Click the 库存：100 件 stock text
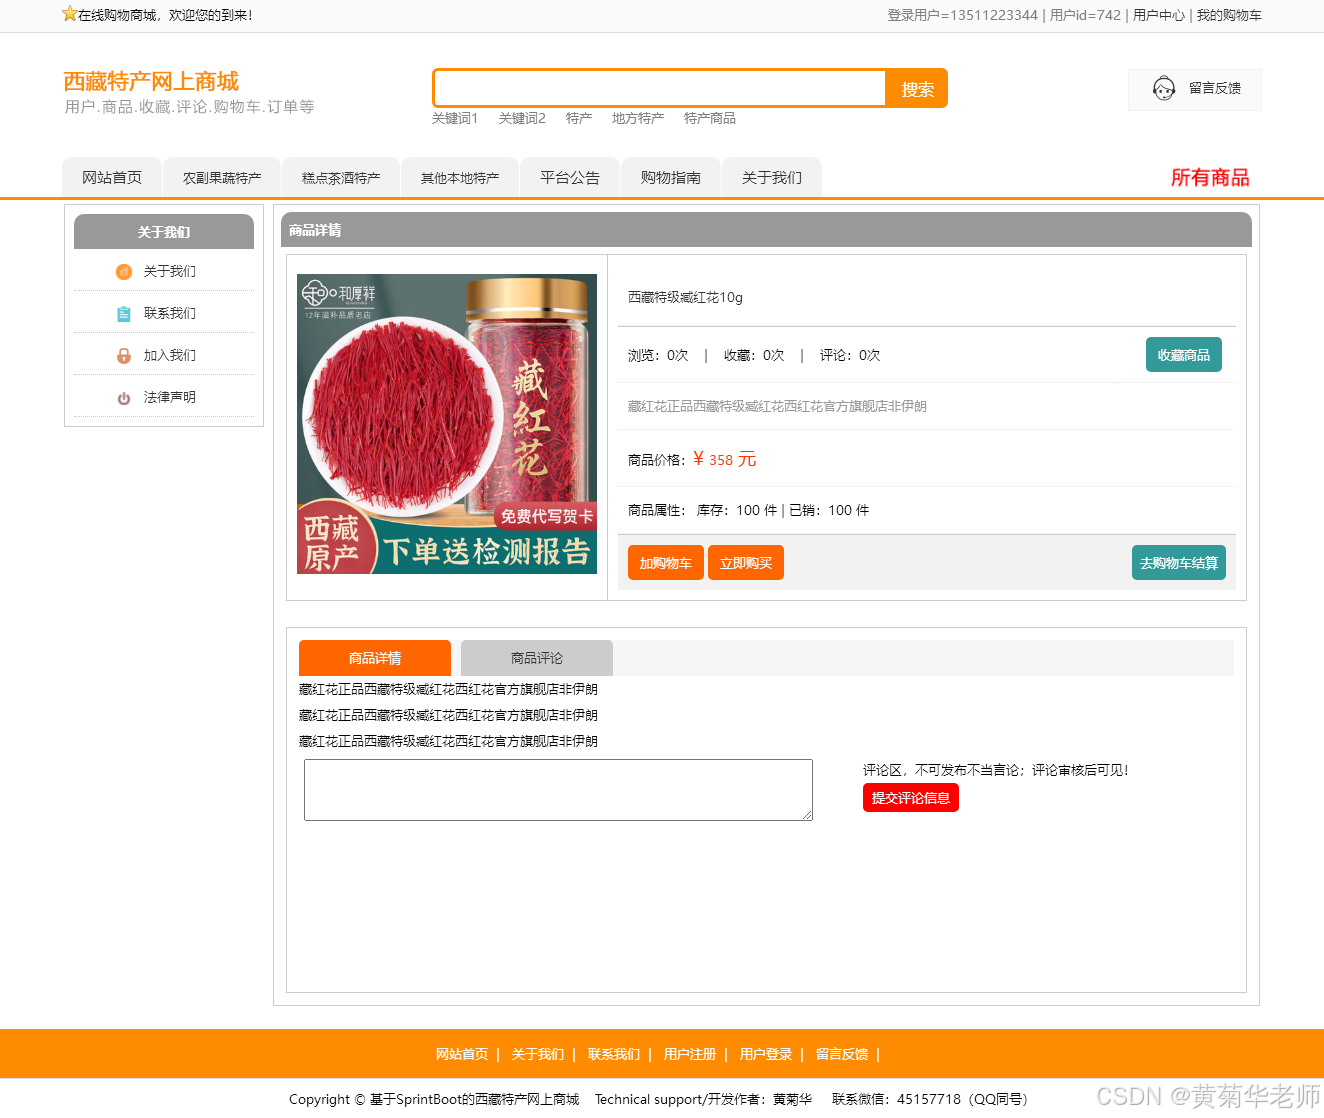The height and width of the screenshot is (1118, 1324). click(x=737, y=510)
